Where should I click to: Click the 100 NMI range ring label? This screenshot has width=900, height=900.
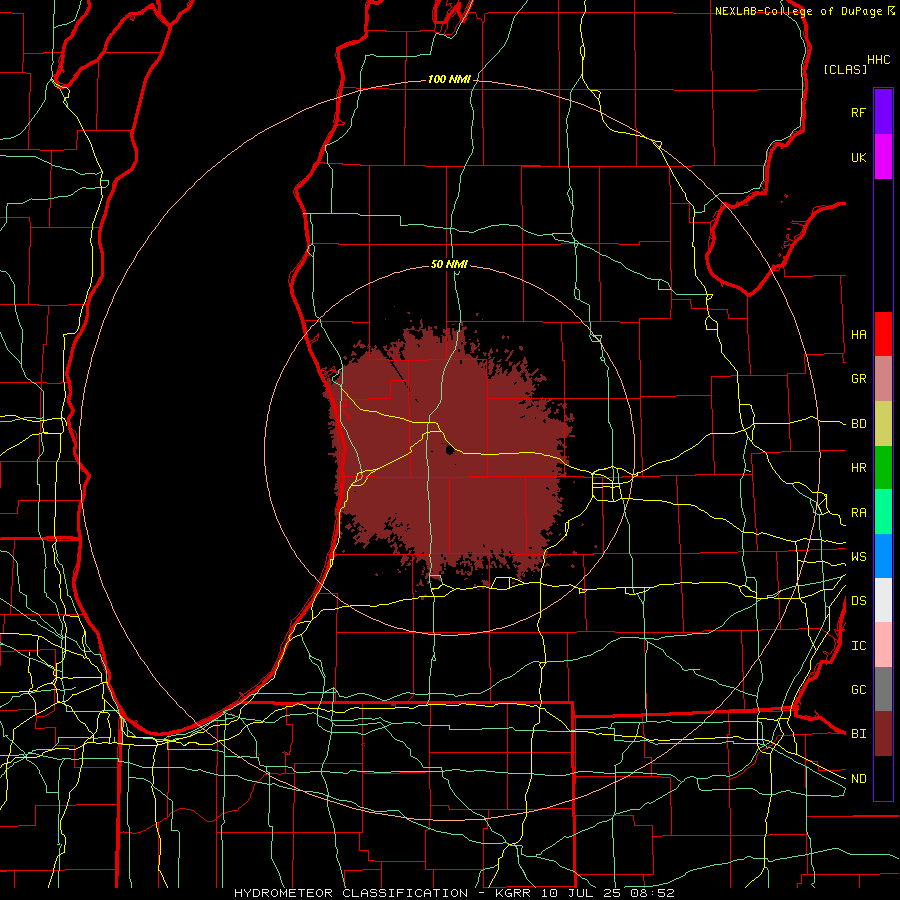point(449,79)
